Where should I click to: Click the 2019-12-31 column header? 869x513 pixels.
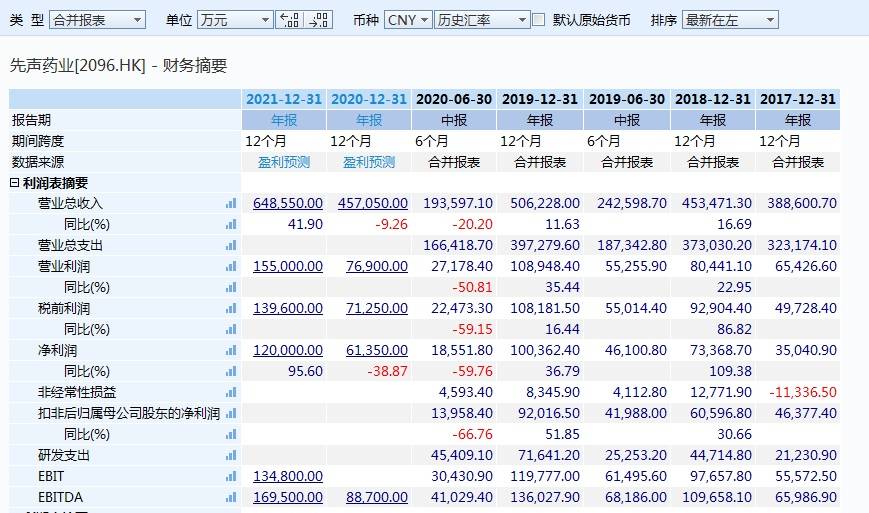540,99
